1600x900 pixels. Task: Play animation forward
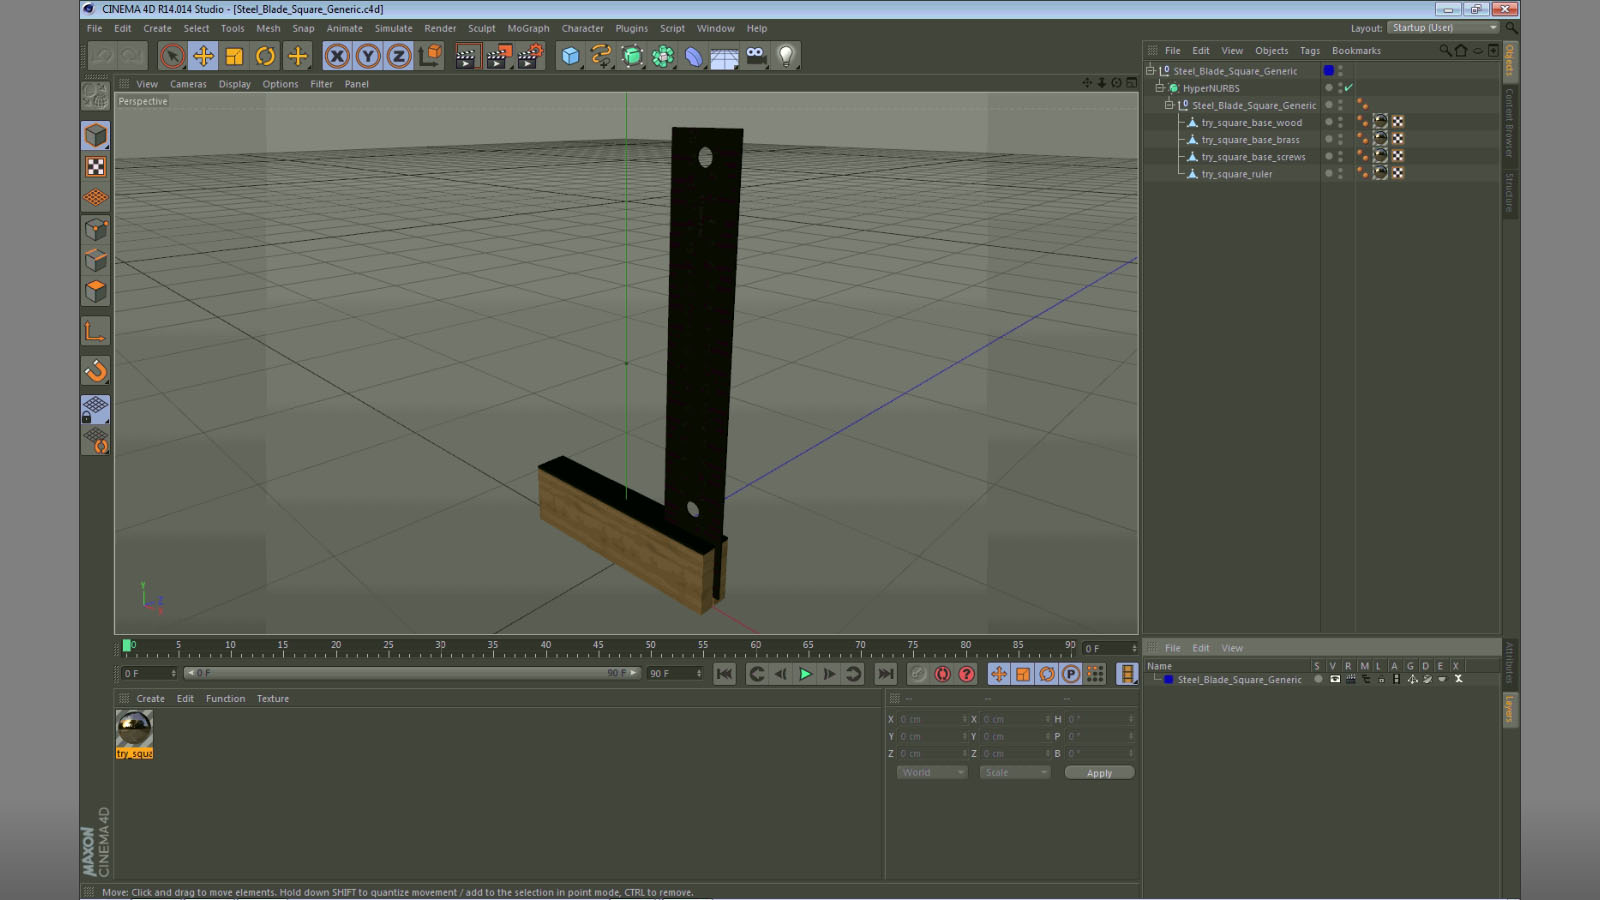coord(805,674)
